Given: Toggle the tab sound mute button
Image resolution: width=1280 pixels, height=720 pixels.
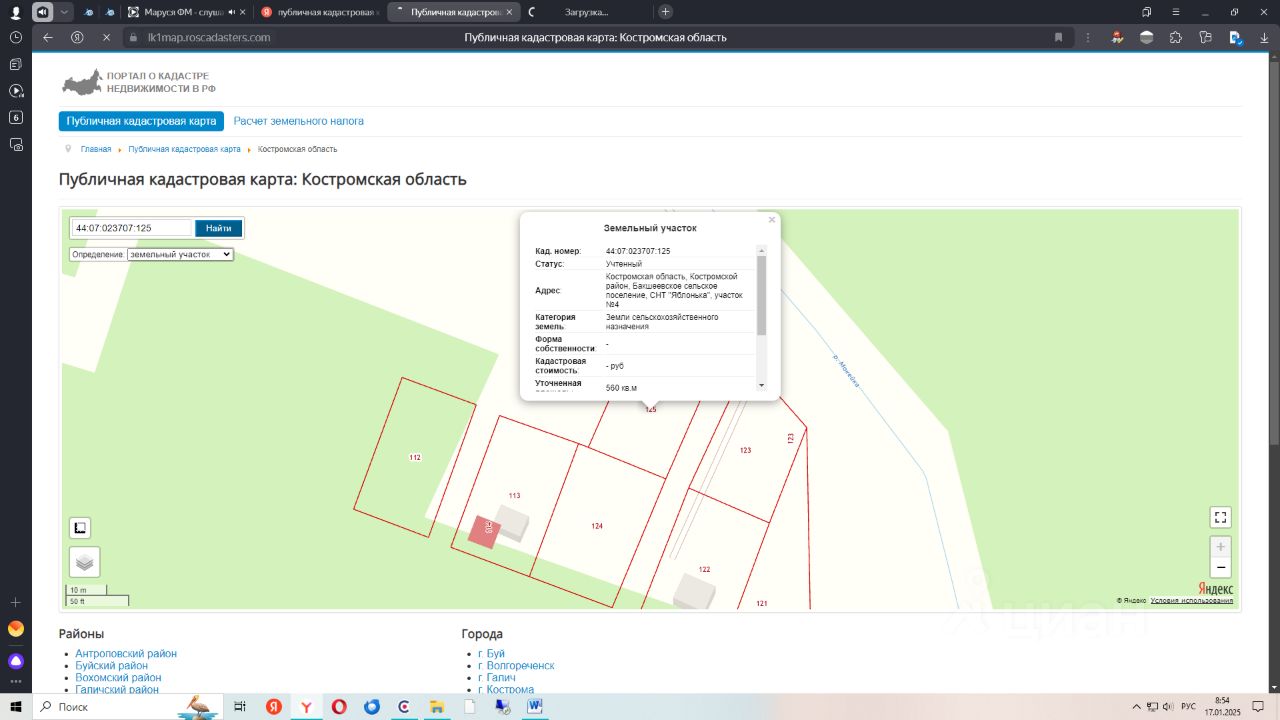Looking at the screenshot, I should click(43, 12).
